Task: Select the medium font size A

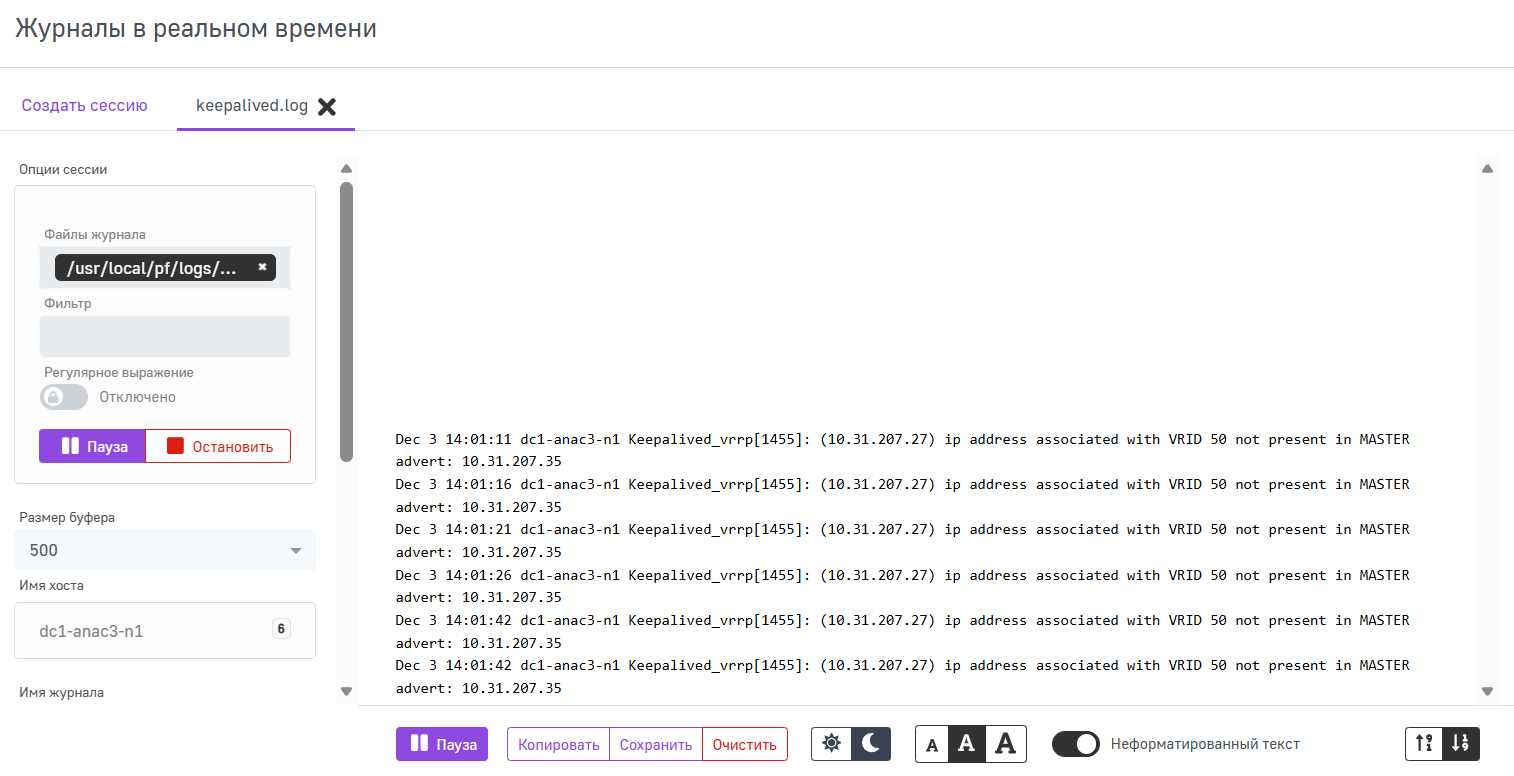Action: coord(966,744)
